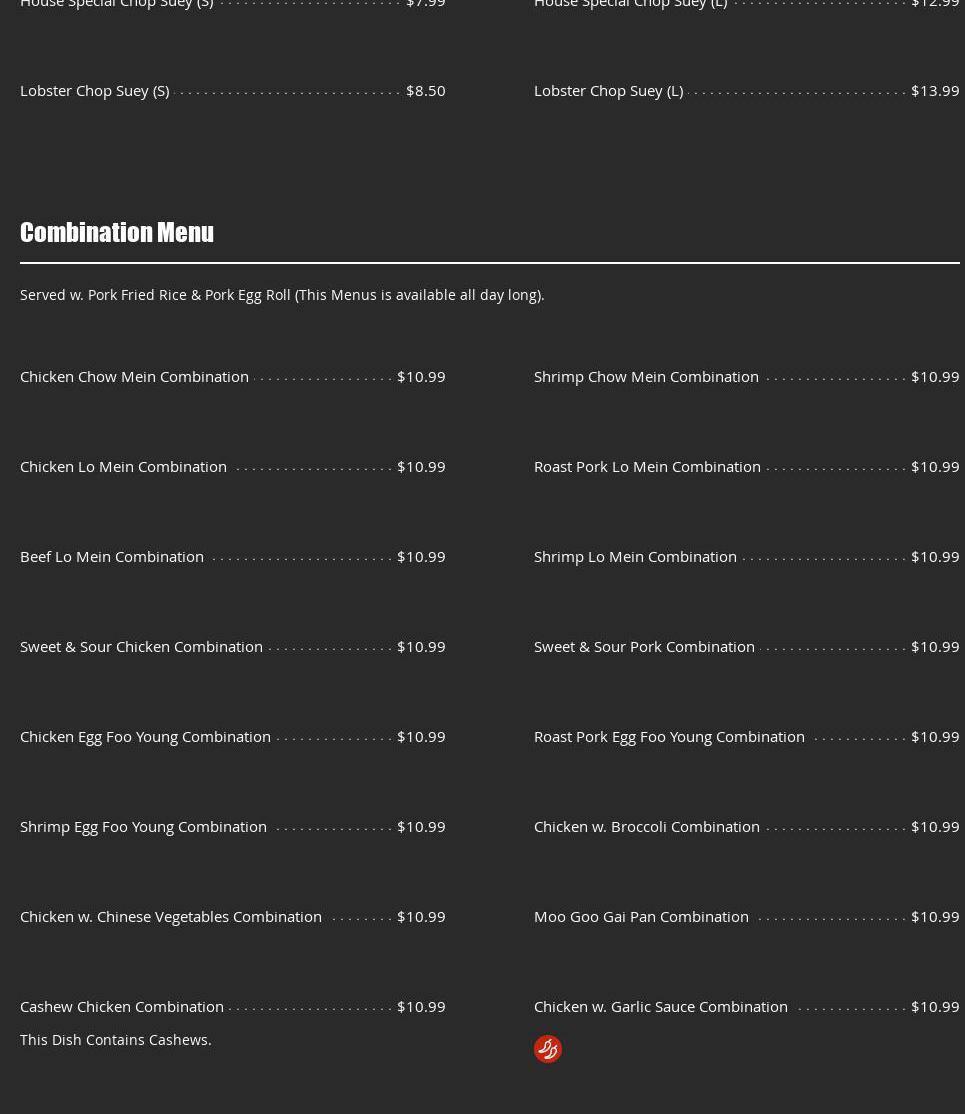
Task: Click the red spicy chili pepper icon
Action: click(x=547, y=1048)
